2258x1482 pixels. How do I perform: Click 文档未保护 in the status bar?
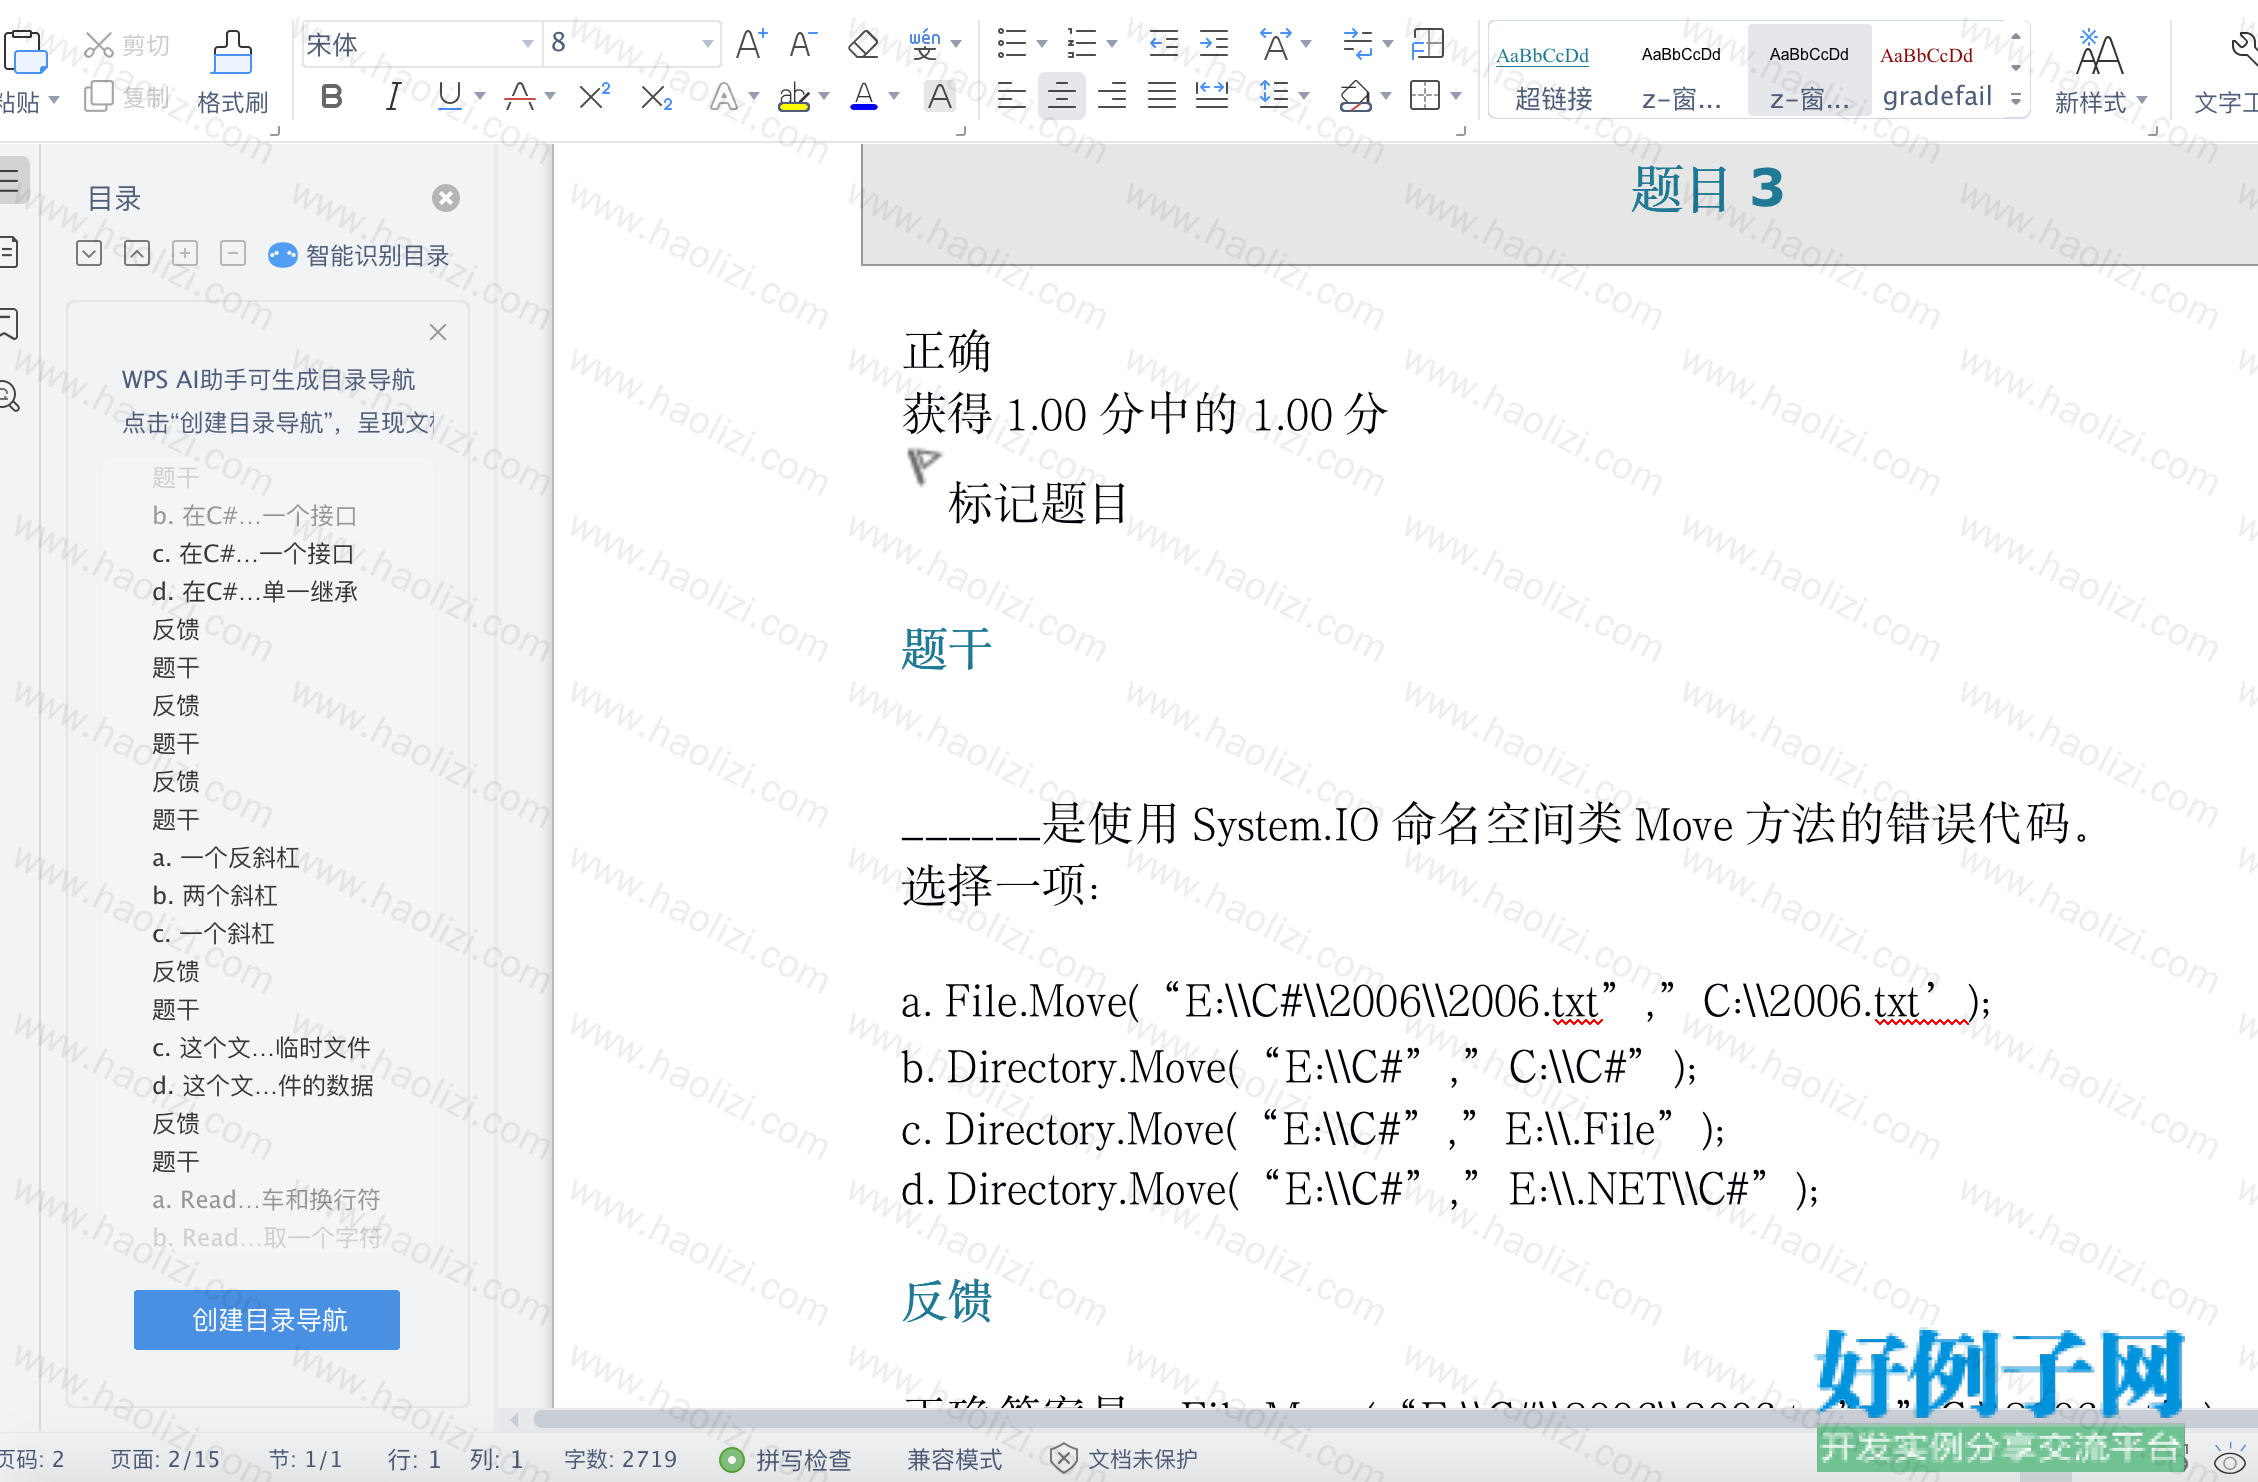point(1124,1460)
